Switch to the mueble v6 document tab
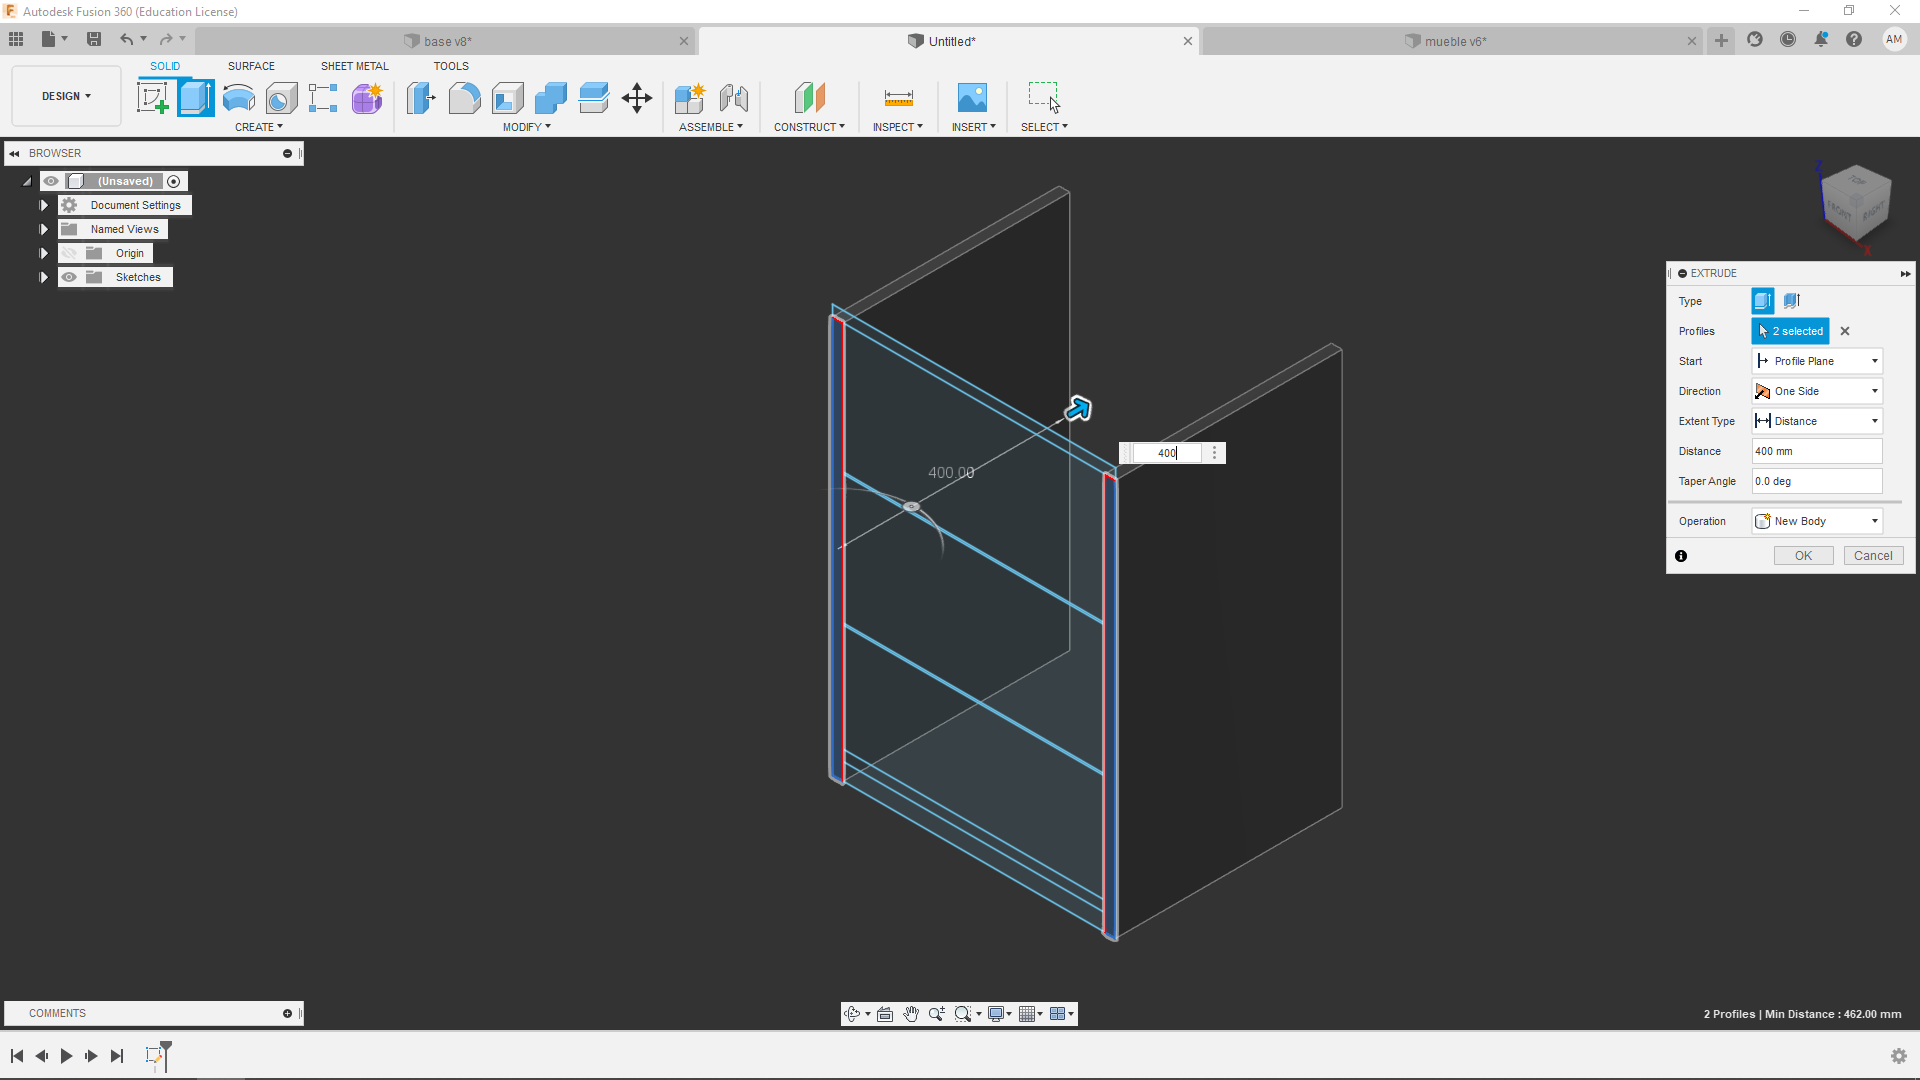Screen dimensions: 1920x1080 (1454, 41)
